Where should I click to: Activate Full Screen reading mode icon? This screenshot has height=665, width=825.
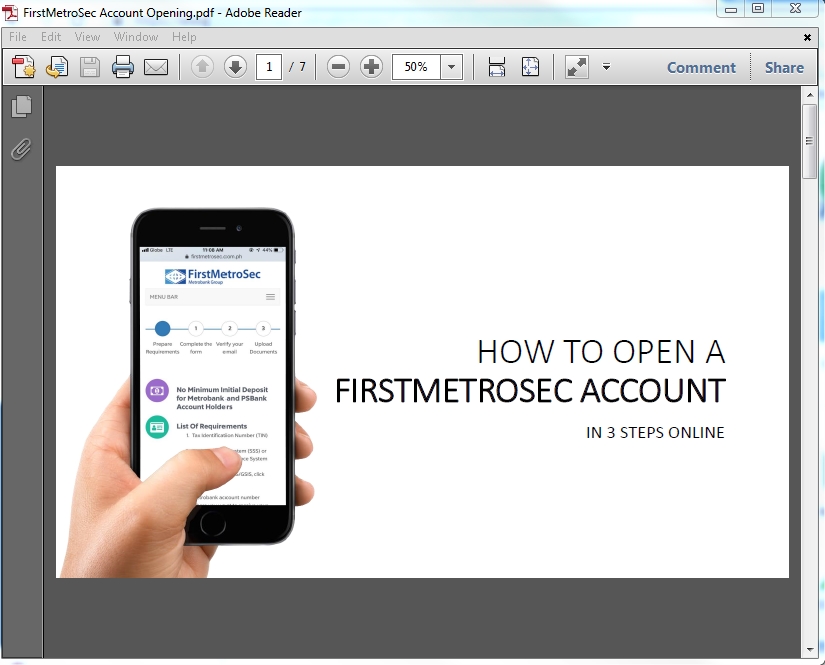(x=576, y=66)
